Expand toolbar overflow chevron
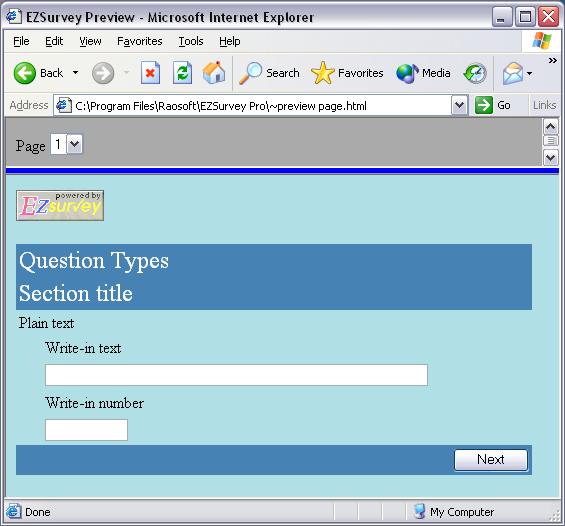Image resolution: width=565 pixels, height=526 pixels. (552, 61)
